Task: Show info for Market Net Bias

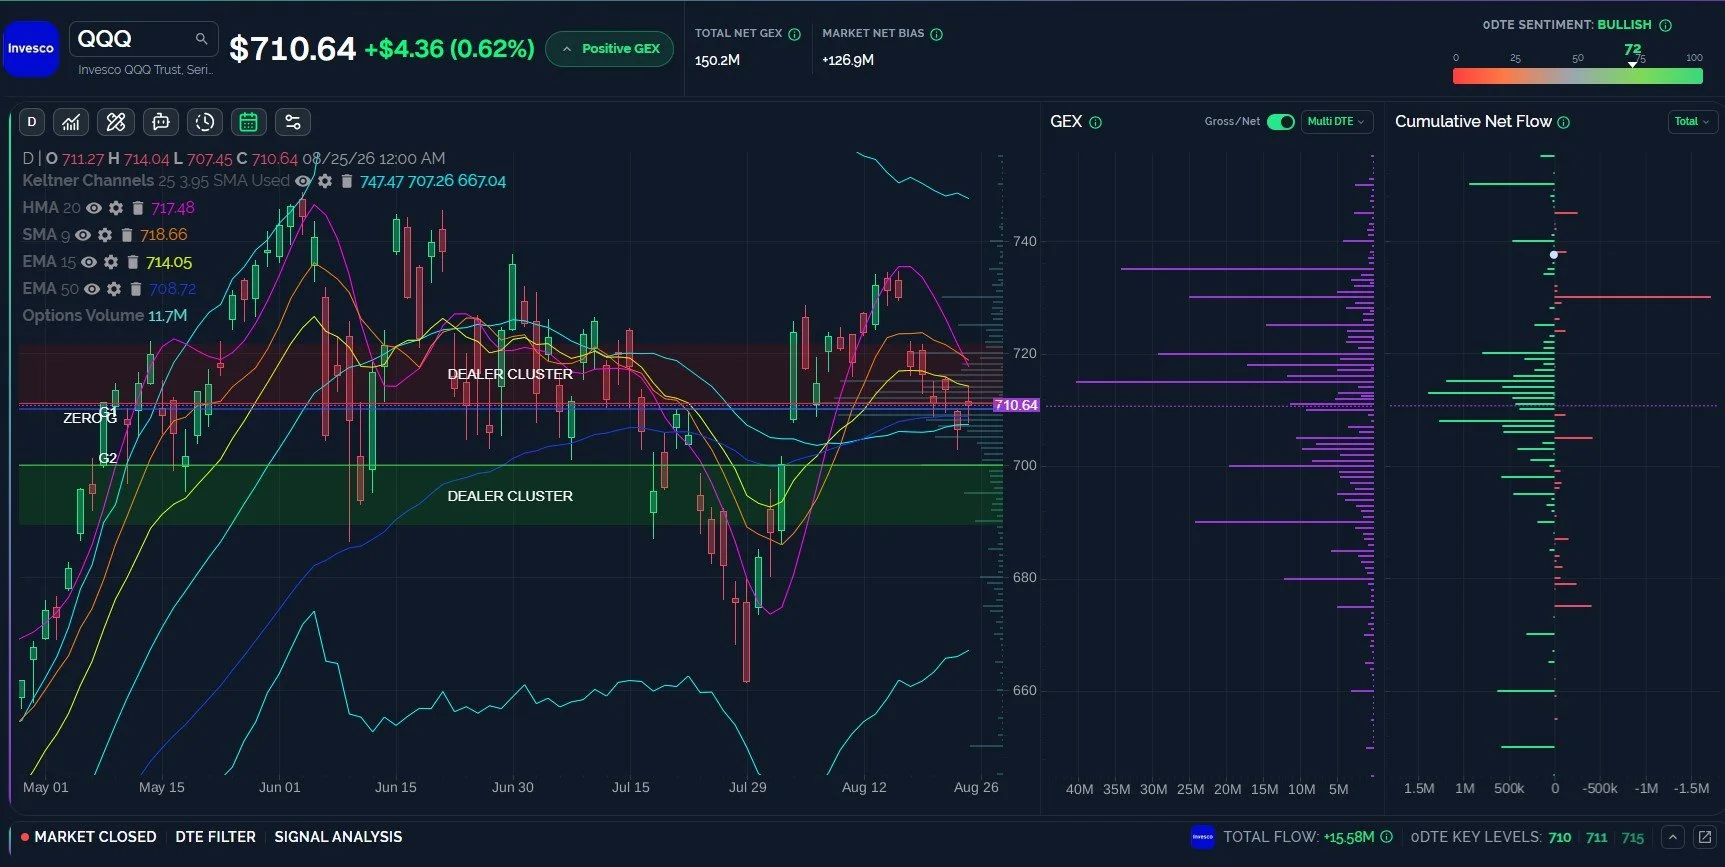Action: coord(937,34)
